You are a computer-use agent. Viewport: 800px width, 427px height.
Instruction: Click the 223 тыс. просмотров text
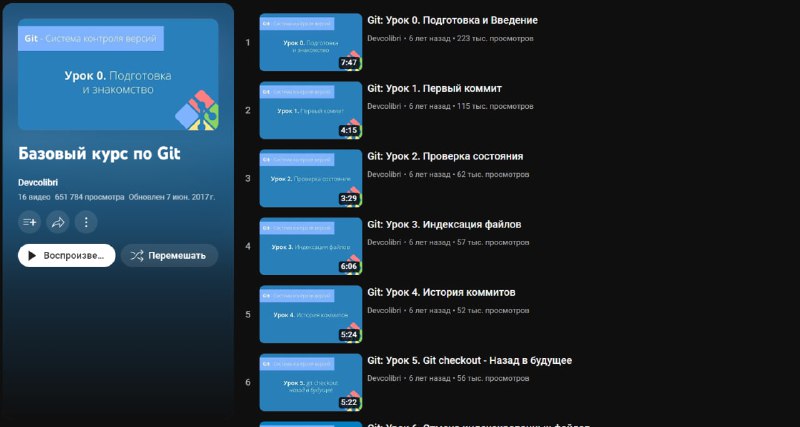point(495,38)
